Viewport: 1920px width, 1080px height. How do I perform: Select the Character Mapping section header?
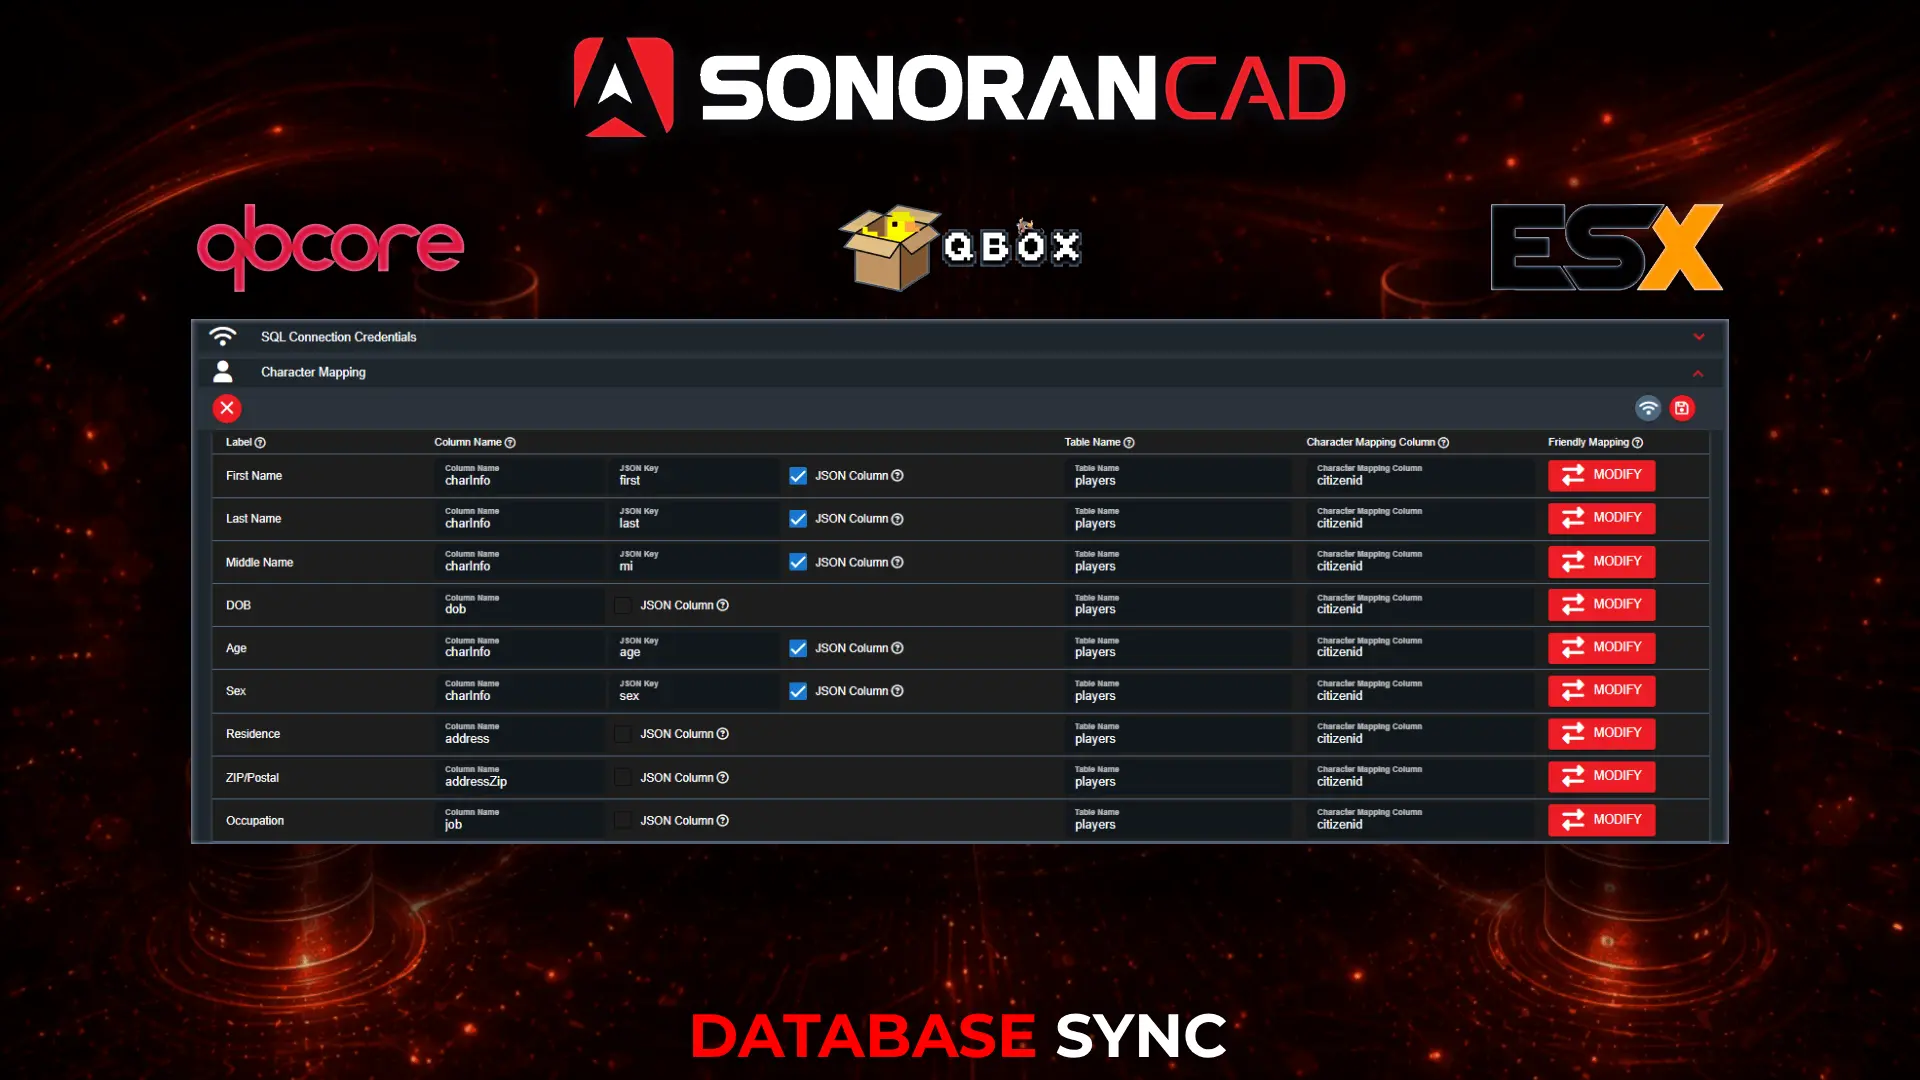[x=960, y=372]
